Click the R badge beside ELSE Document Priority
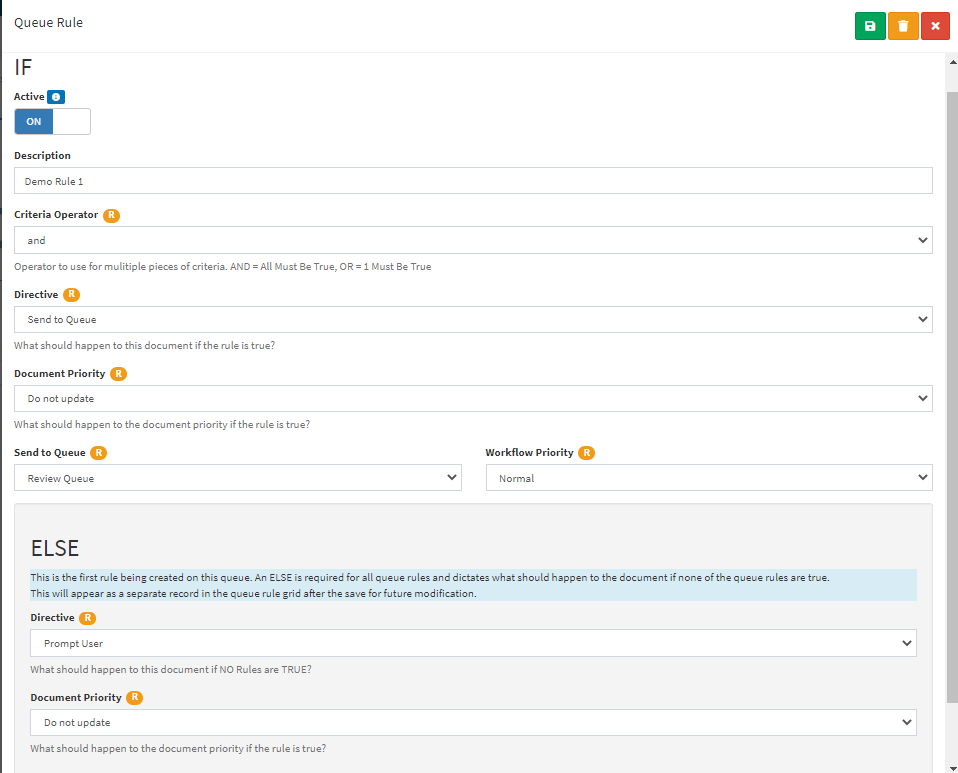 (135, 697)
